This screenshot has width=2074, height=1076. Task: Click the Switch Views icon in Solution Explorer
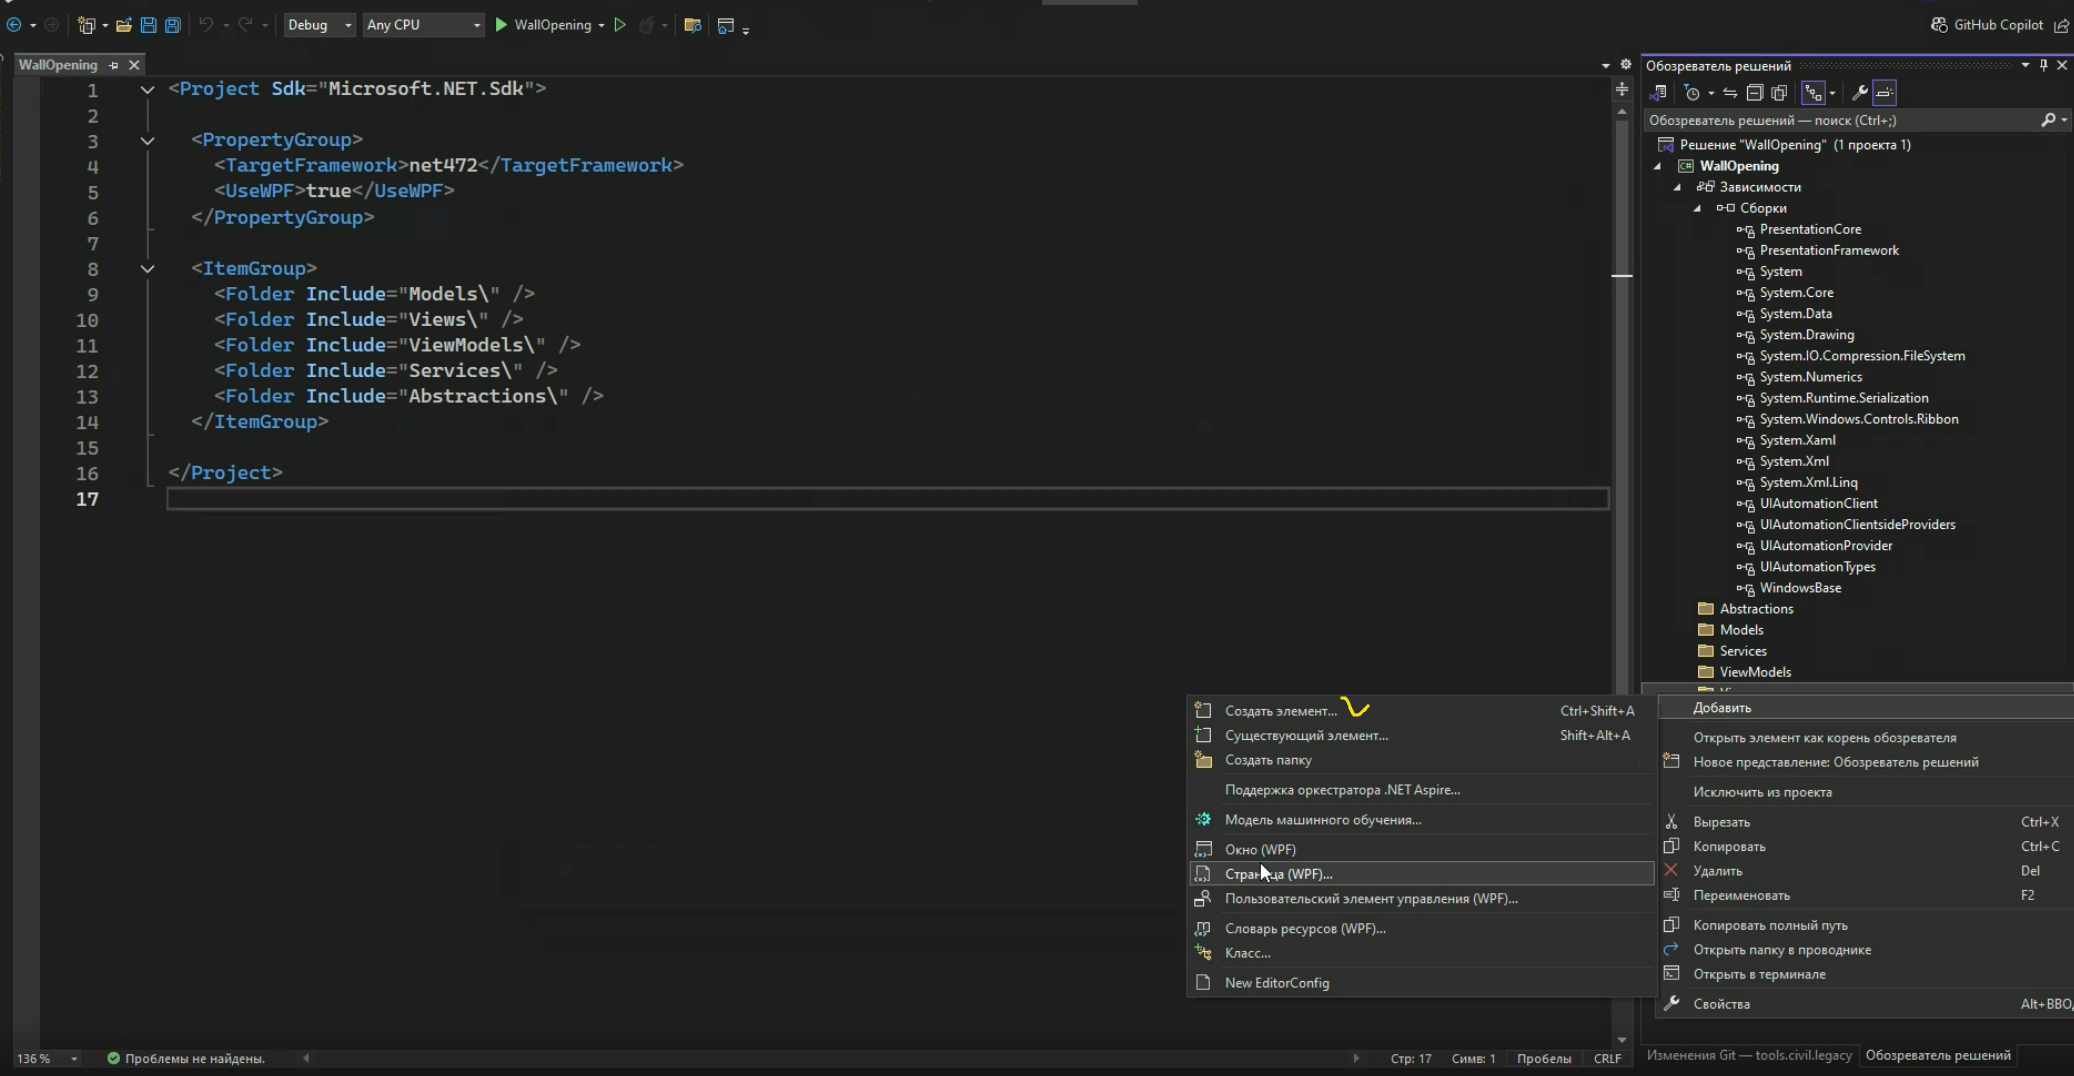coord(1659,93)
